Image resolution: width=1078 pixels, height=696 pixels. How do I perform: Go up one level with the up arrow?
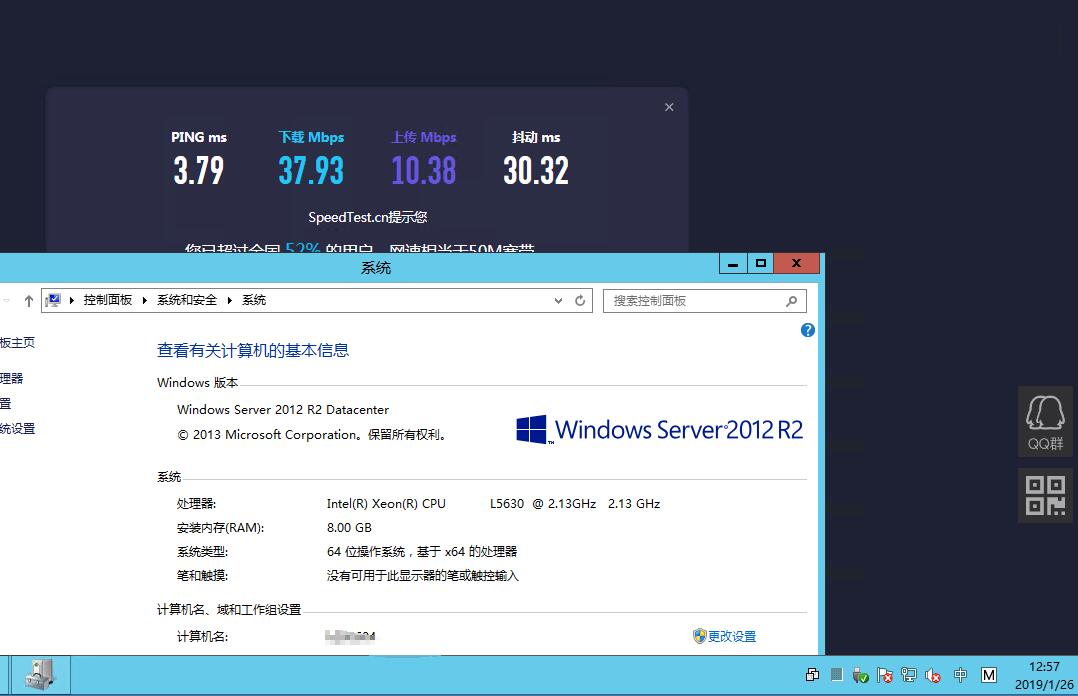coord(28,301)
